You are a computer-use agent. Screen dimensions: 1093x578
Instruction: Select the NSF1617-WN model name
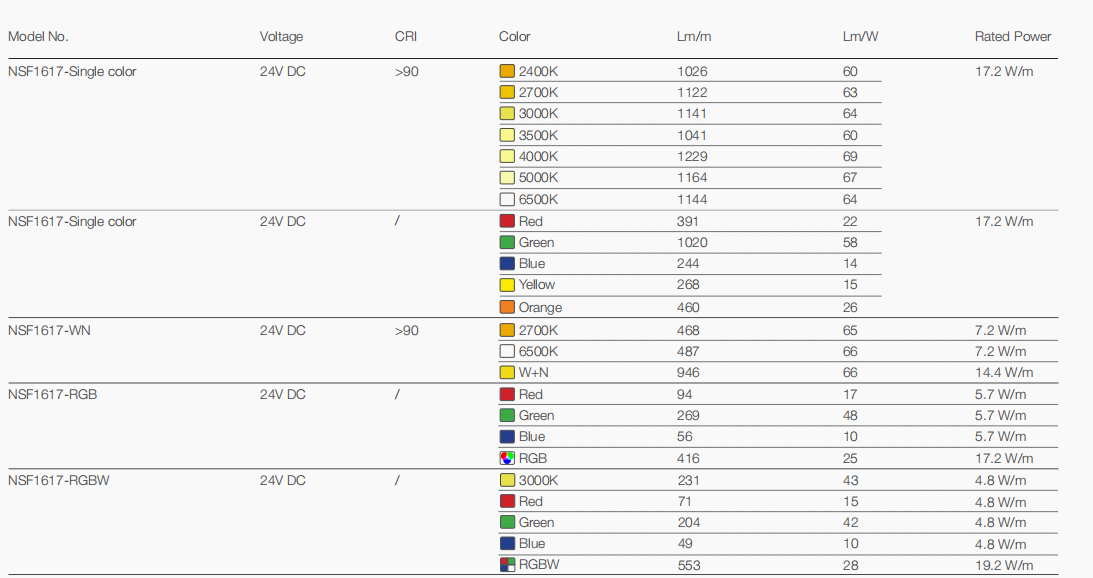pyautogui.click(x=49, y=330)
